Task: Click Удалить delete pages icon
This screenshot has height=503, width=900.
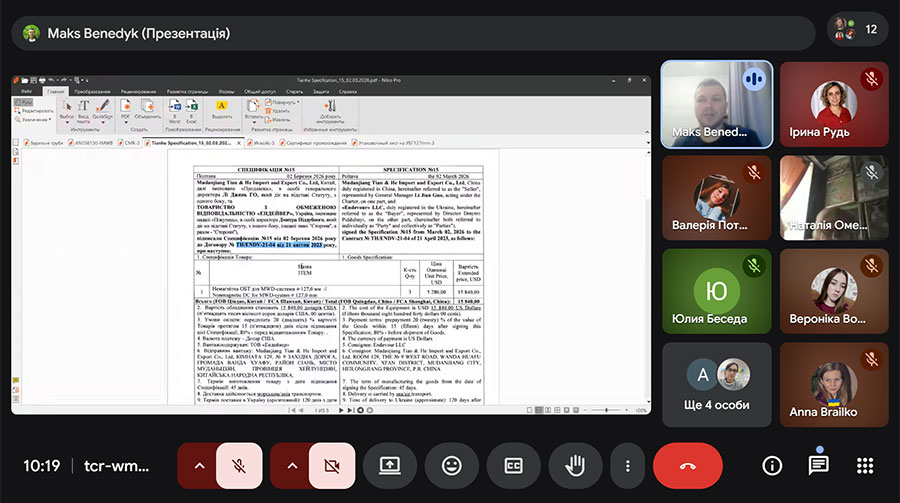Action: point(278,111)
